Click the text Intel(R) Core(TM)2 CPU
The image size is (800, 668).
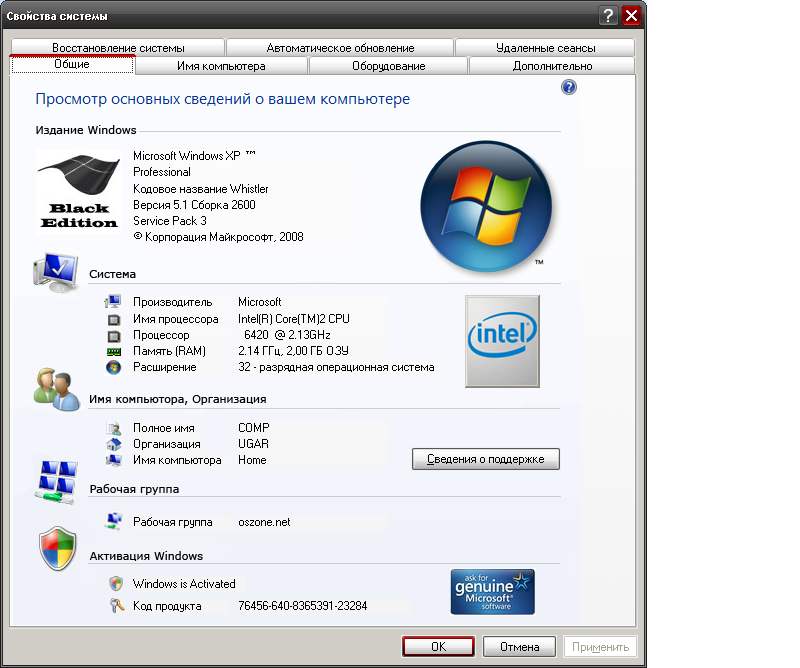pos(293,319)
